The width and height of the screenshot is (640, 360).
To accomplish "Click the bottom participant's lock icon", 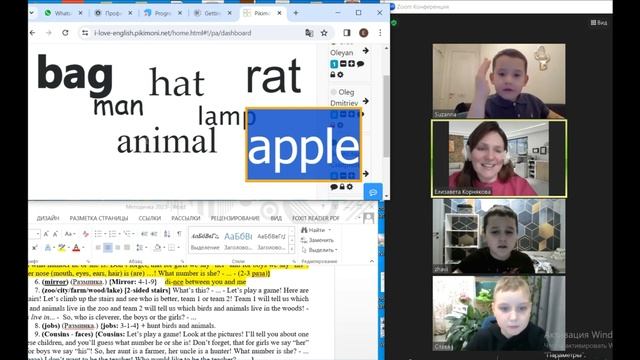I will (342, 187).
